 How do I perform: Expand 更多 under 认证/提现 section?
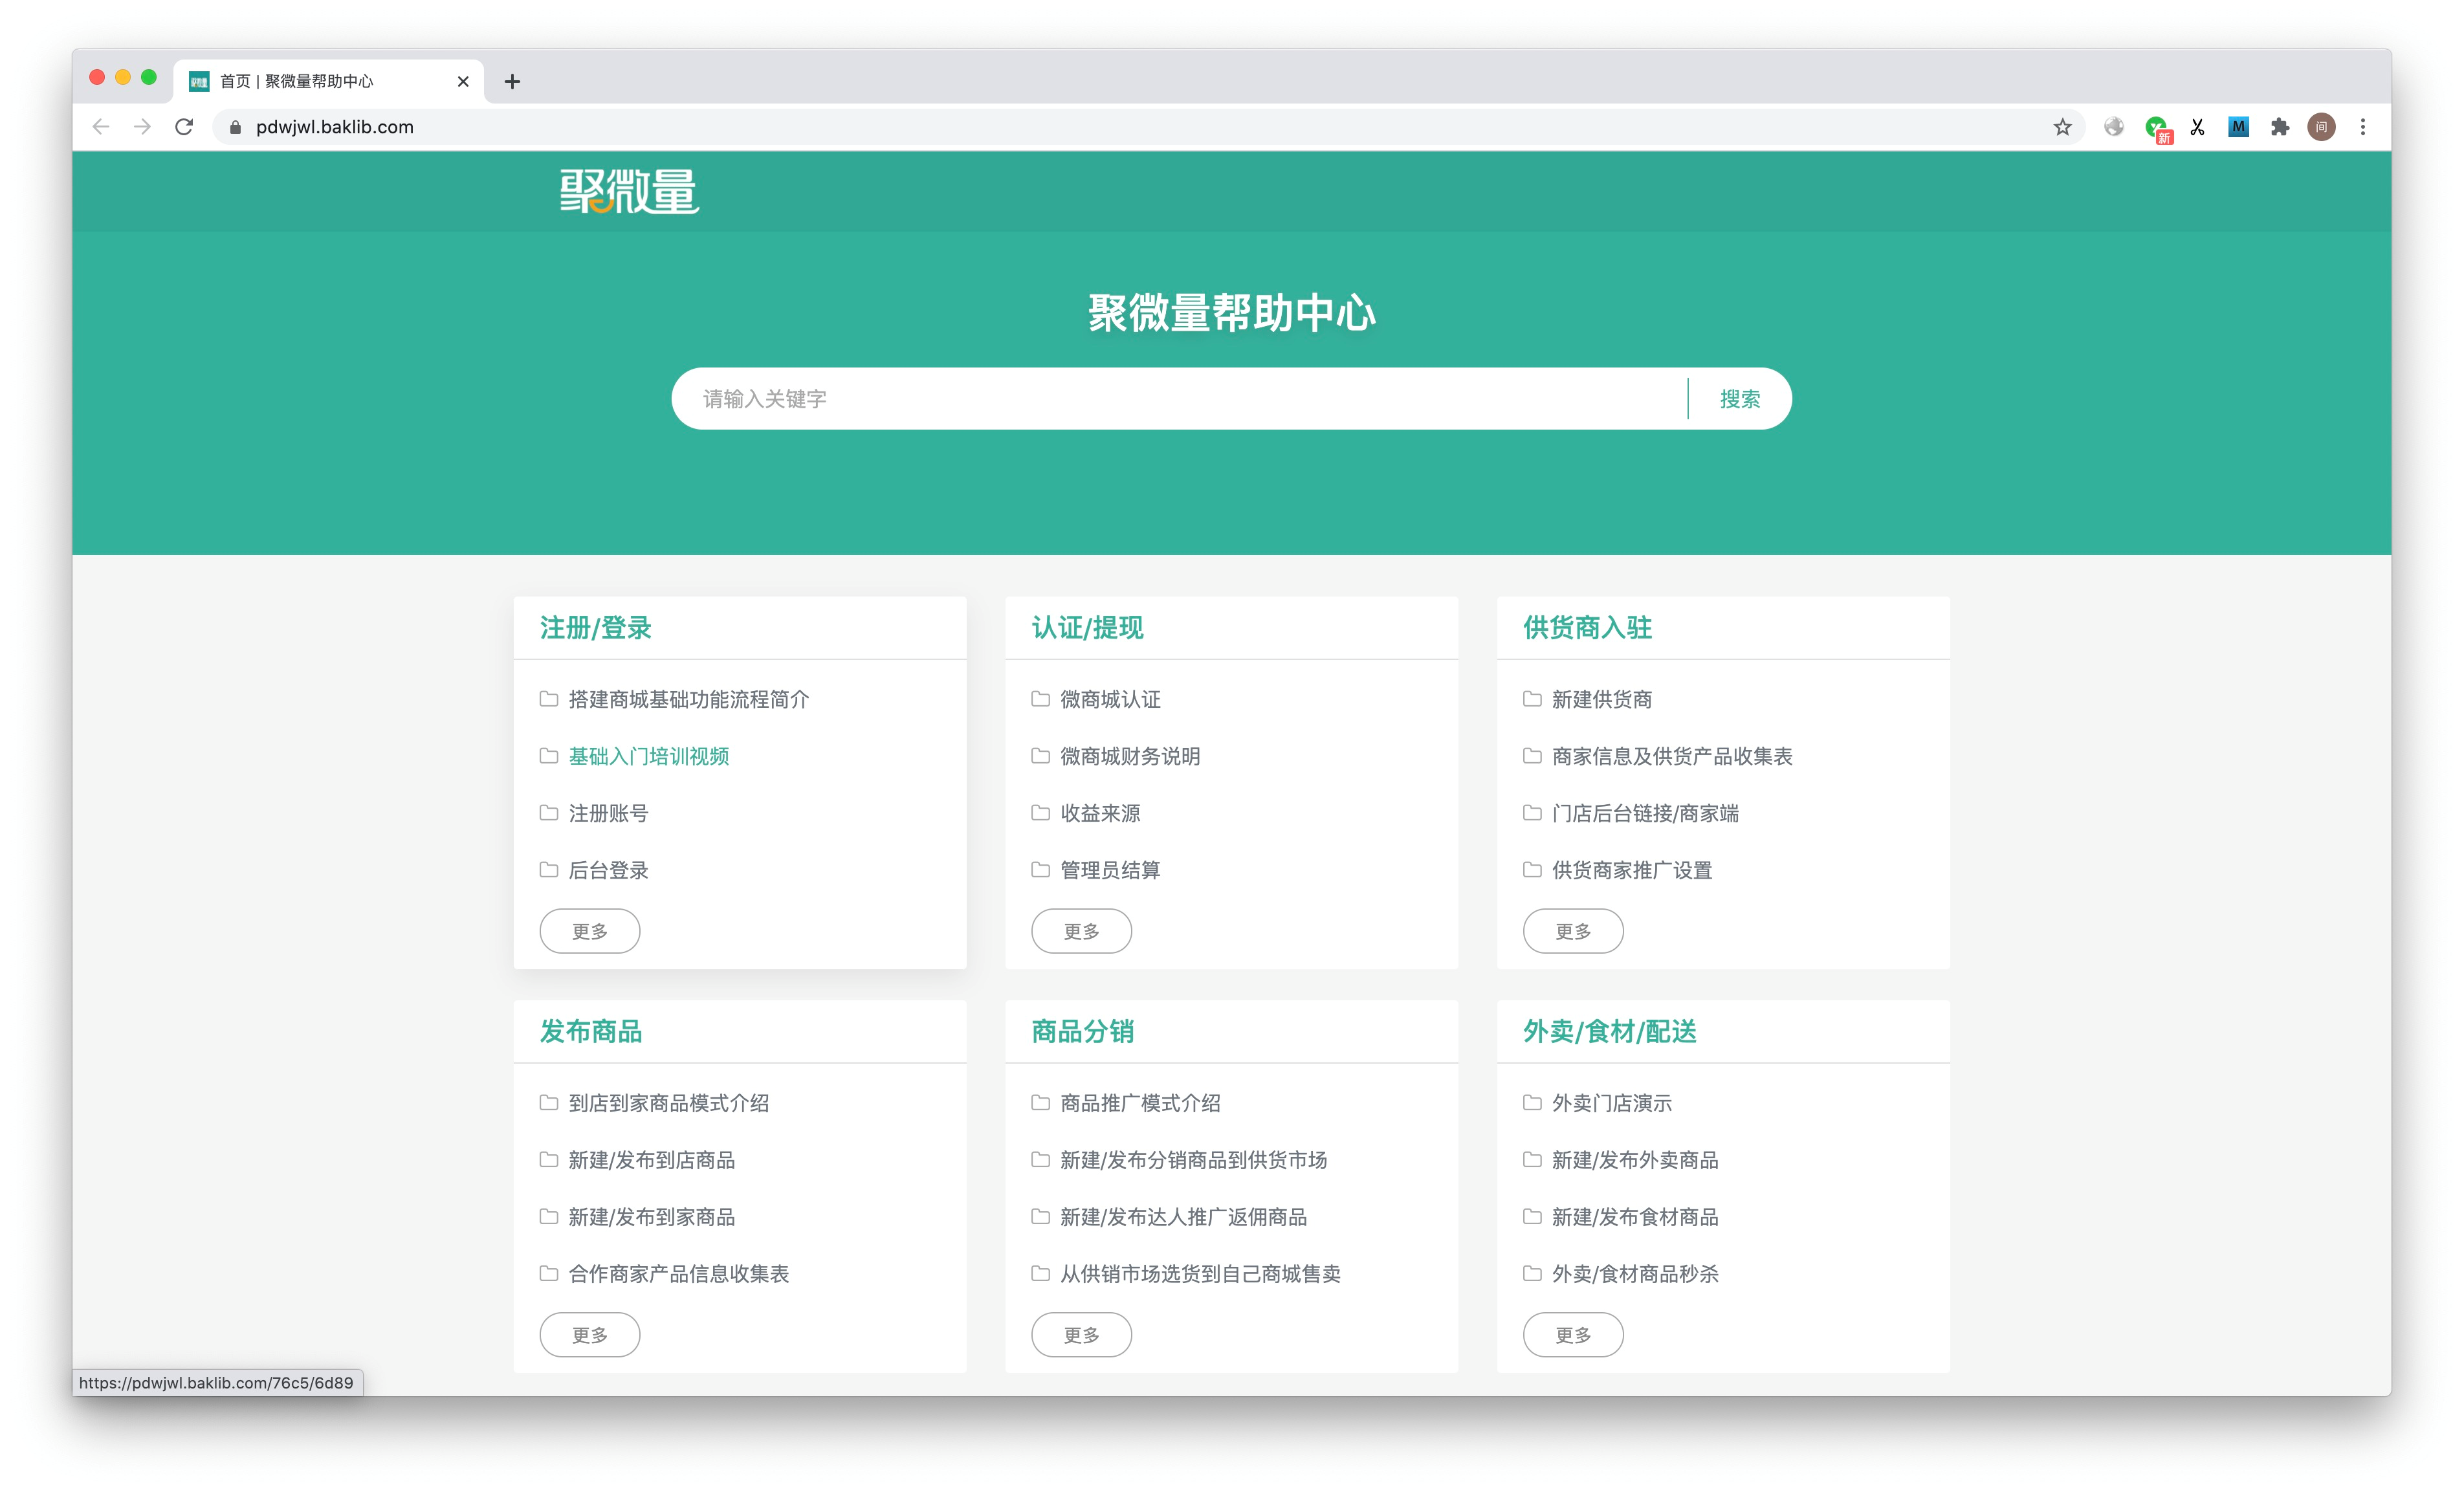(1081, 931)
